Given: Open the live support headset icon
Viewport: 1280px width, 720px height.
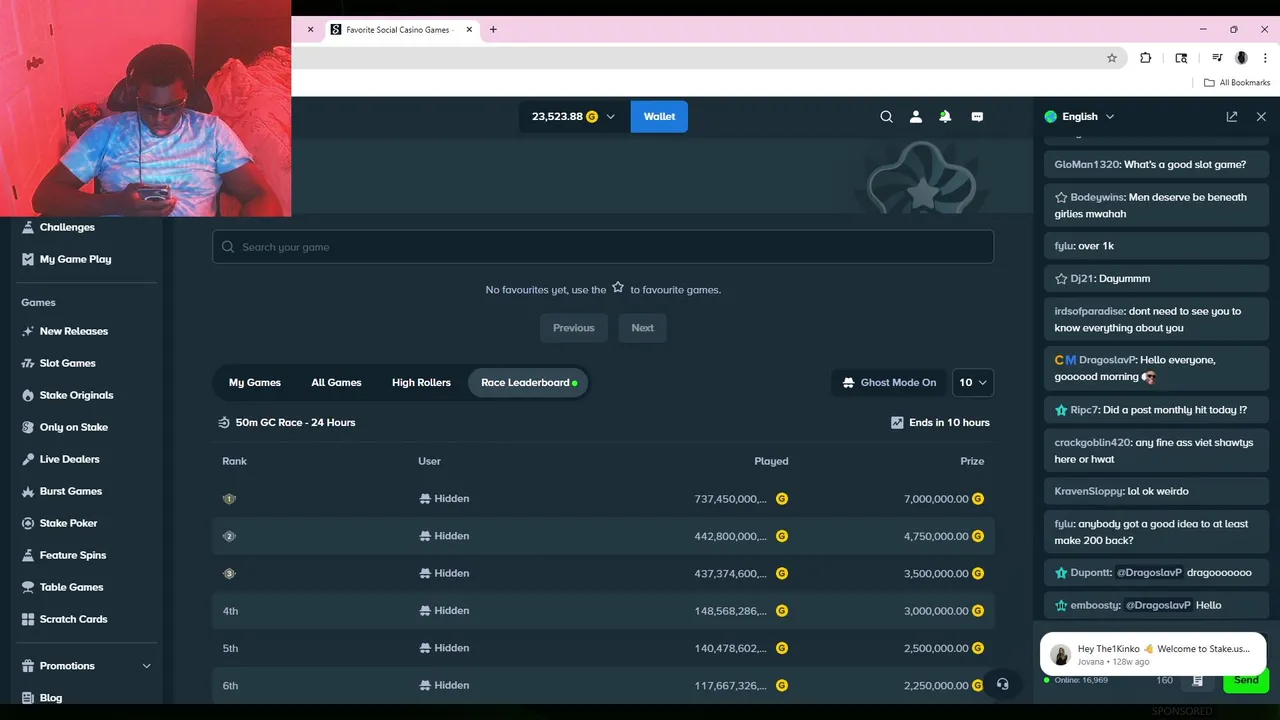Looking at the screenshot, I should tap(1002, 684).
